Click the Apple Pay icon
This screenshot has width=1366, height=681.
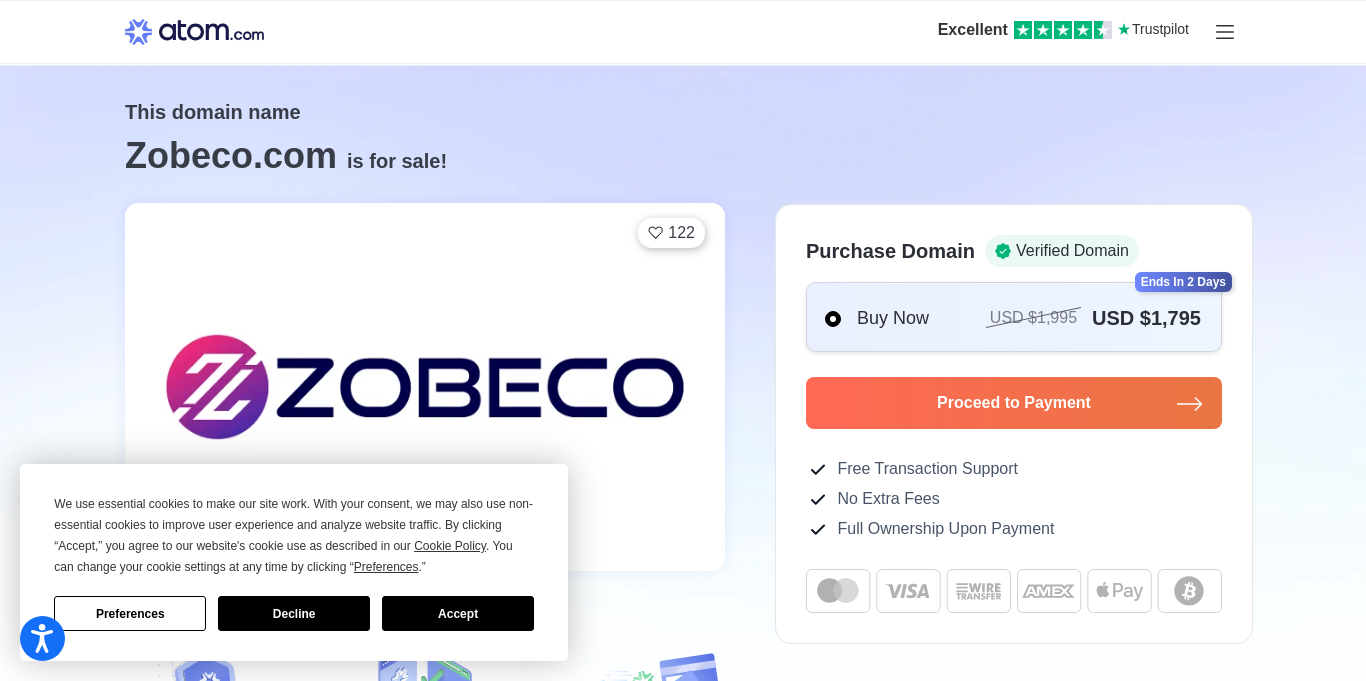tap(1119, 591)
